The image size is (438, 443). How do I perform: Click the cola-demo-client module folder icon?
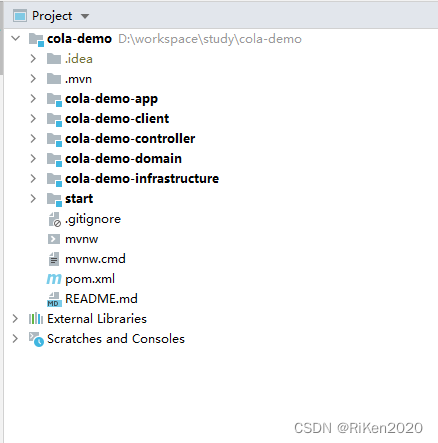(54, 119)
